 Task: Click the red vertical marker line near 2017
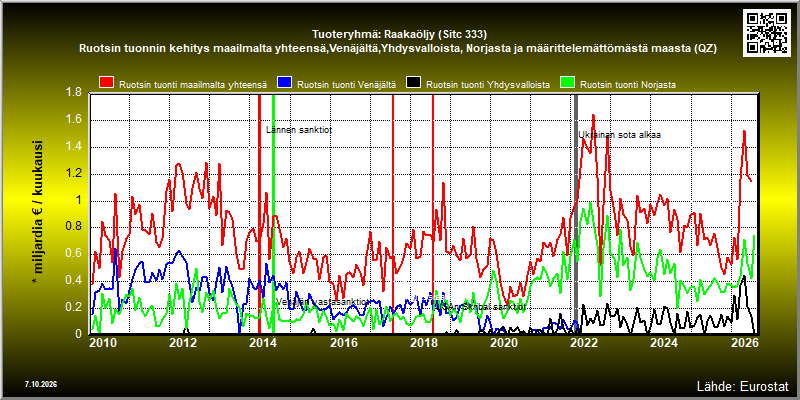(x=393, y=214)
